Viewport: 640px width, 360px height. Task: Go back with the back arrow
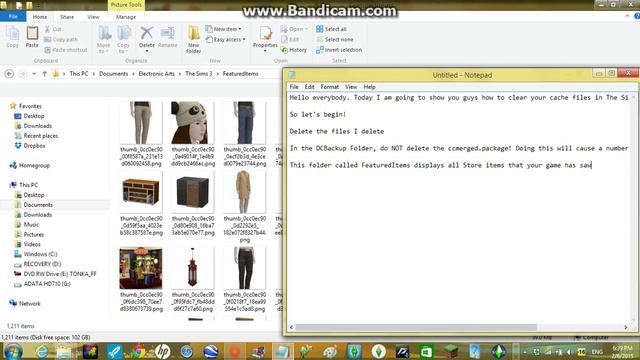pyautogui.click(x=9, y=74)
